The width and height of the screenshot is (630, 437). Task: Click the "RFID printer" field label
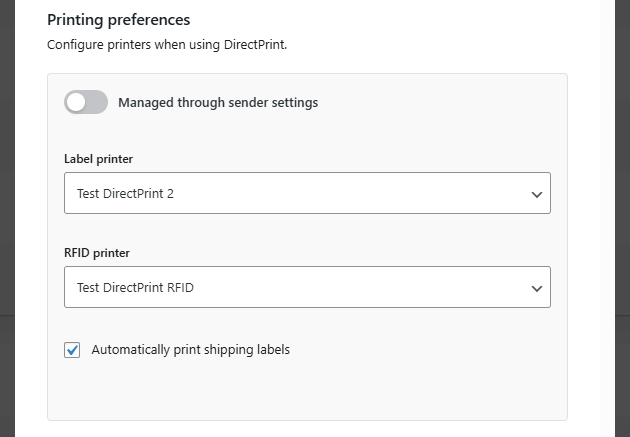96,253
